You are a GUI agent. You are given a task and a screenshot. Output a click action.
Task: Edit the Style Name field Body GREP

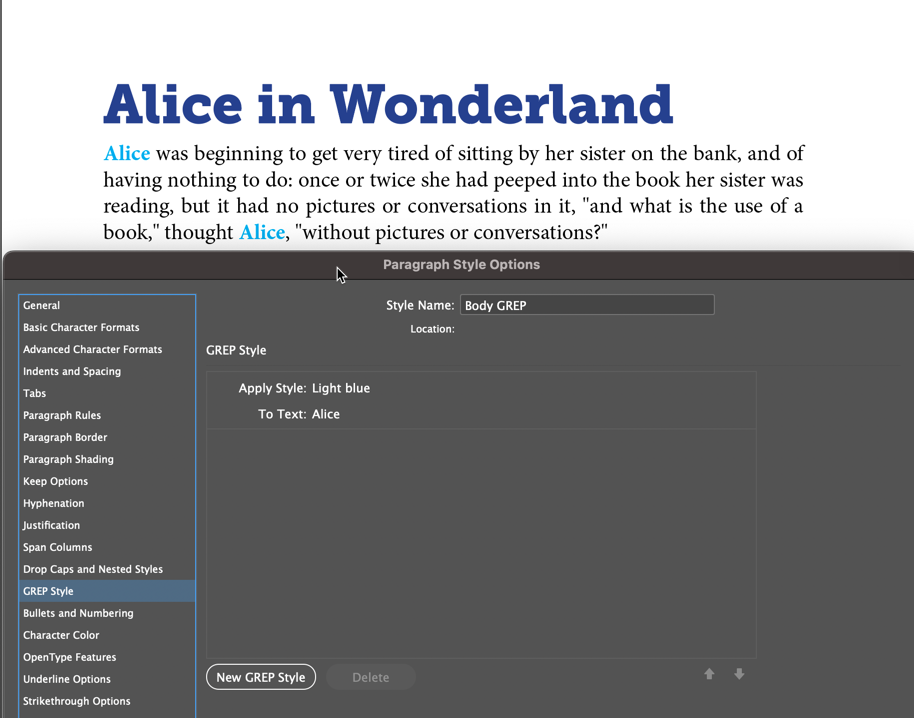[587, 305]
